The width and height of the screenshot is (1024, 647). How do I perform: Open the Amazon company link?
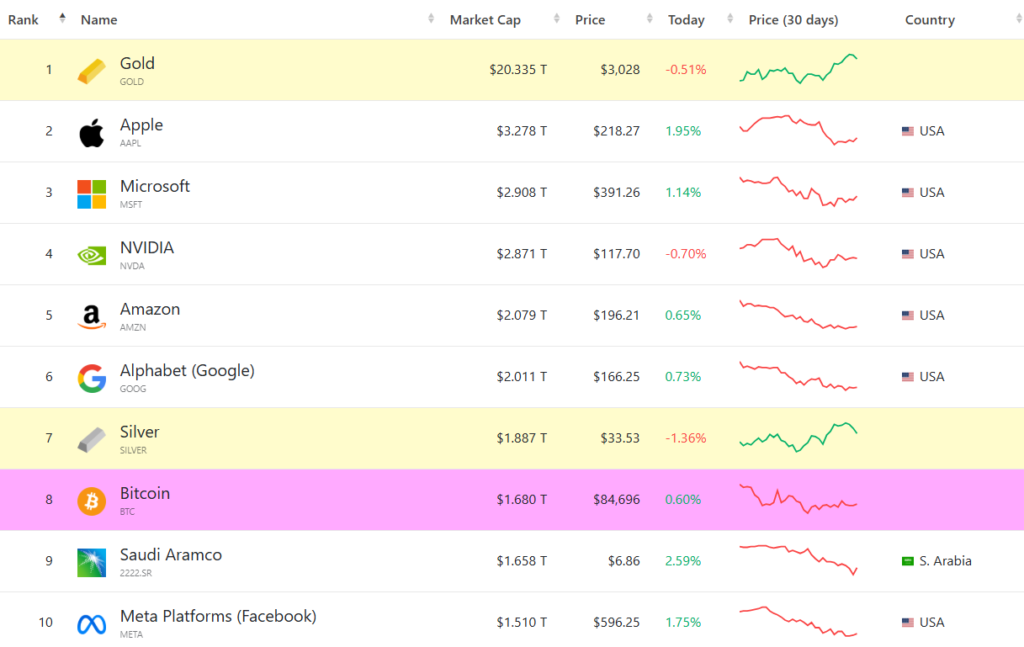tap(150, 309)
